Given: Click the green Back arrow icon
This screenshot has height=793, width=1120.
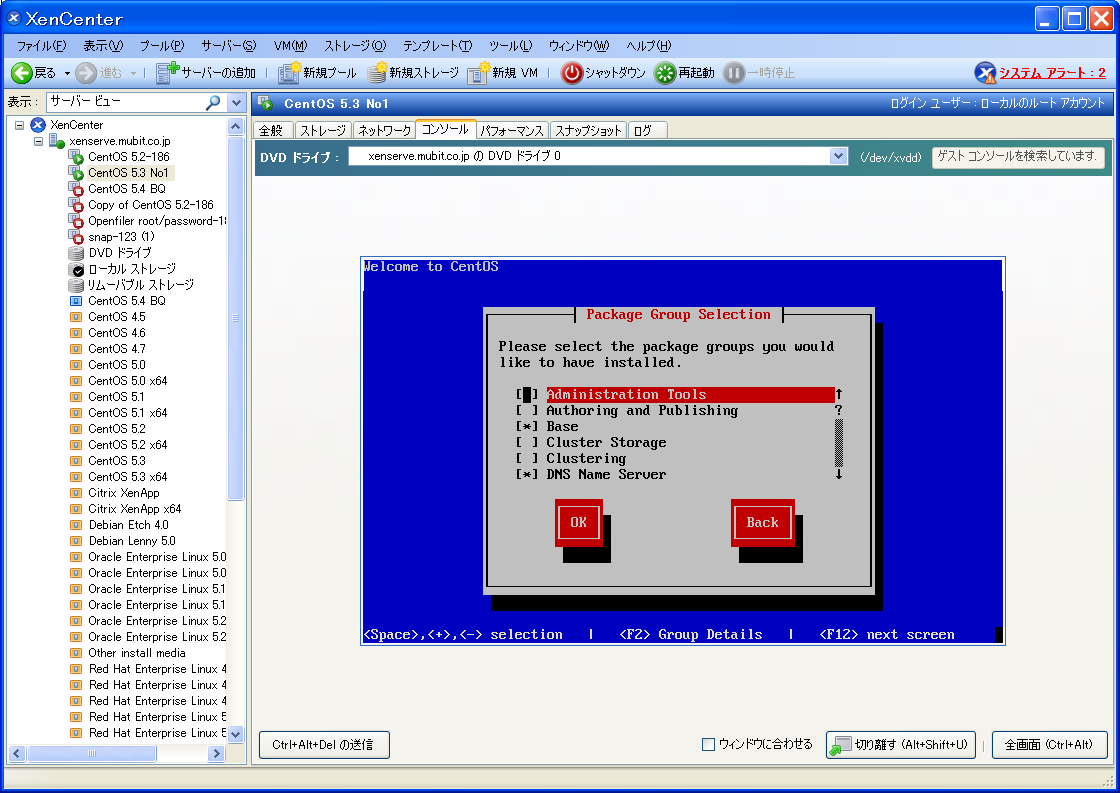Looking at the screenshot, I should [21, 73].
